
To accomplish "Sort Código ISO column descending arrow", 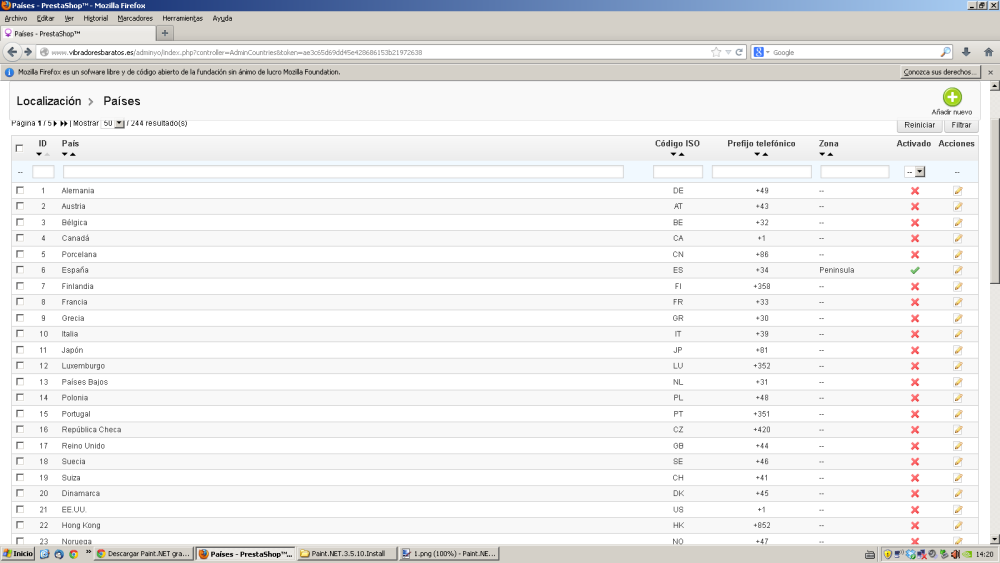I will [673, 154].
